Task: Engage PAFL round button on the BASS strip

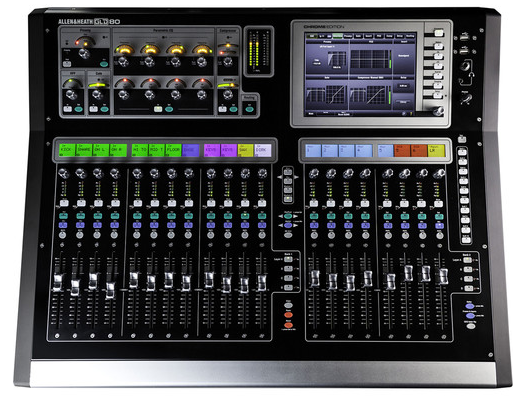Action: click(x=188, y=235)
